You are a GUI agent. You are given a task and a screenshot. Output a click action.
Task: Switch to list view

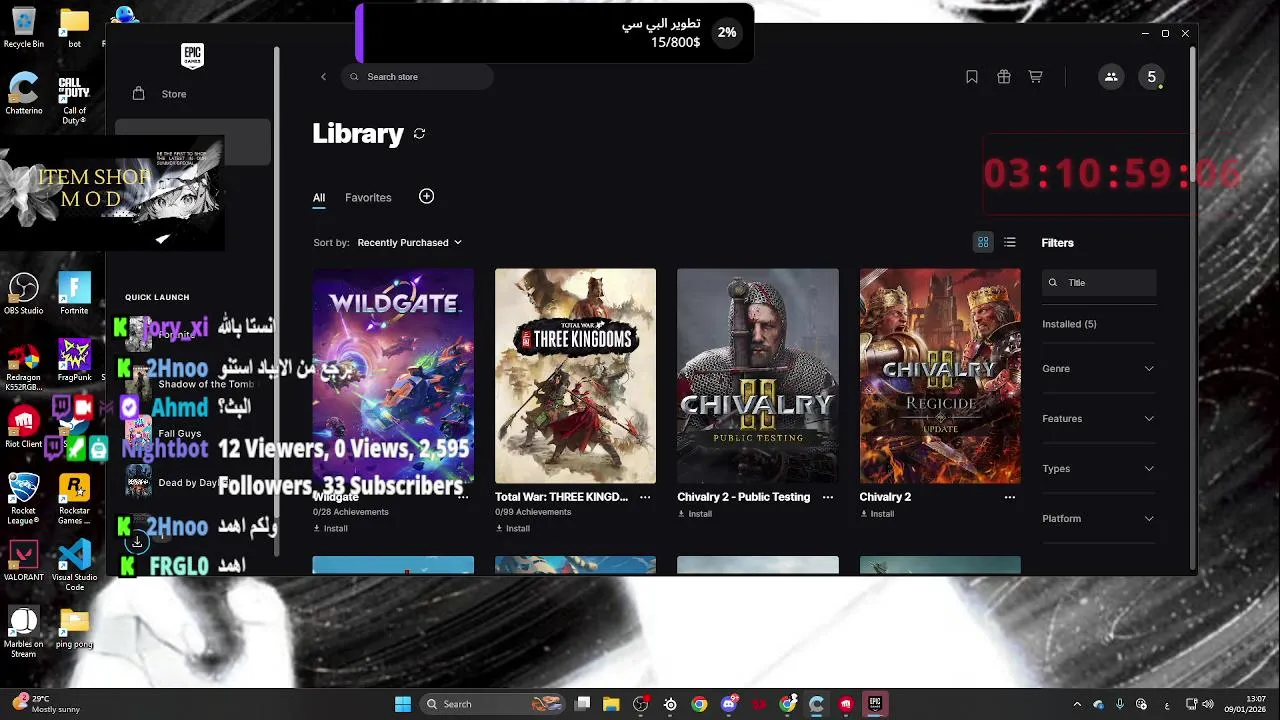[x=1010, y=243]
